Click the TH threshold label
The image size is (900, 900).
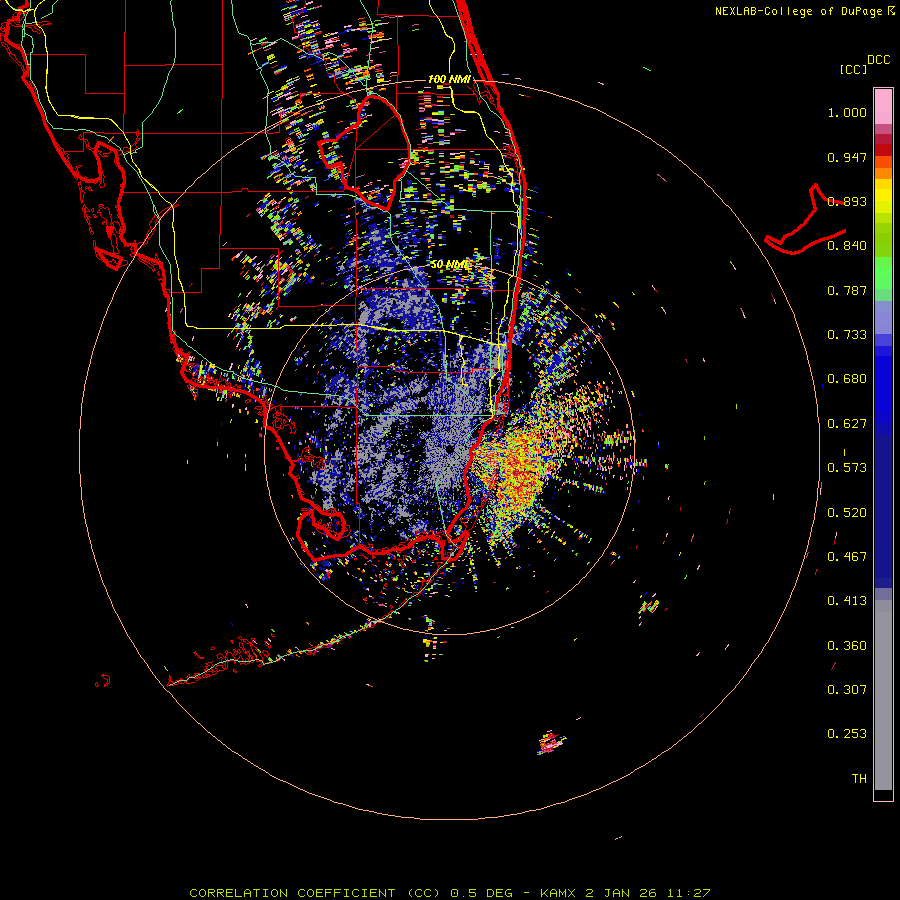[x=859, y=778]
